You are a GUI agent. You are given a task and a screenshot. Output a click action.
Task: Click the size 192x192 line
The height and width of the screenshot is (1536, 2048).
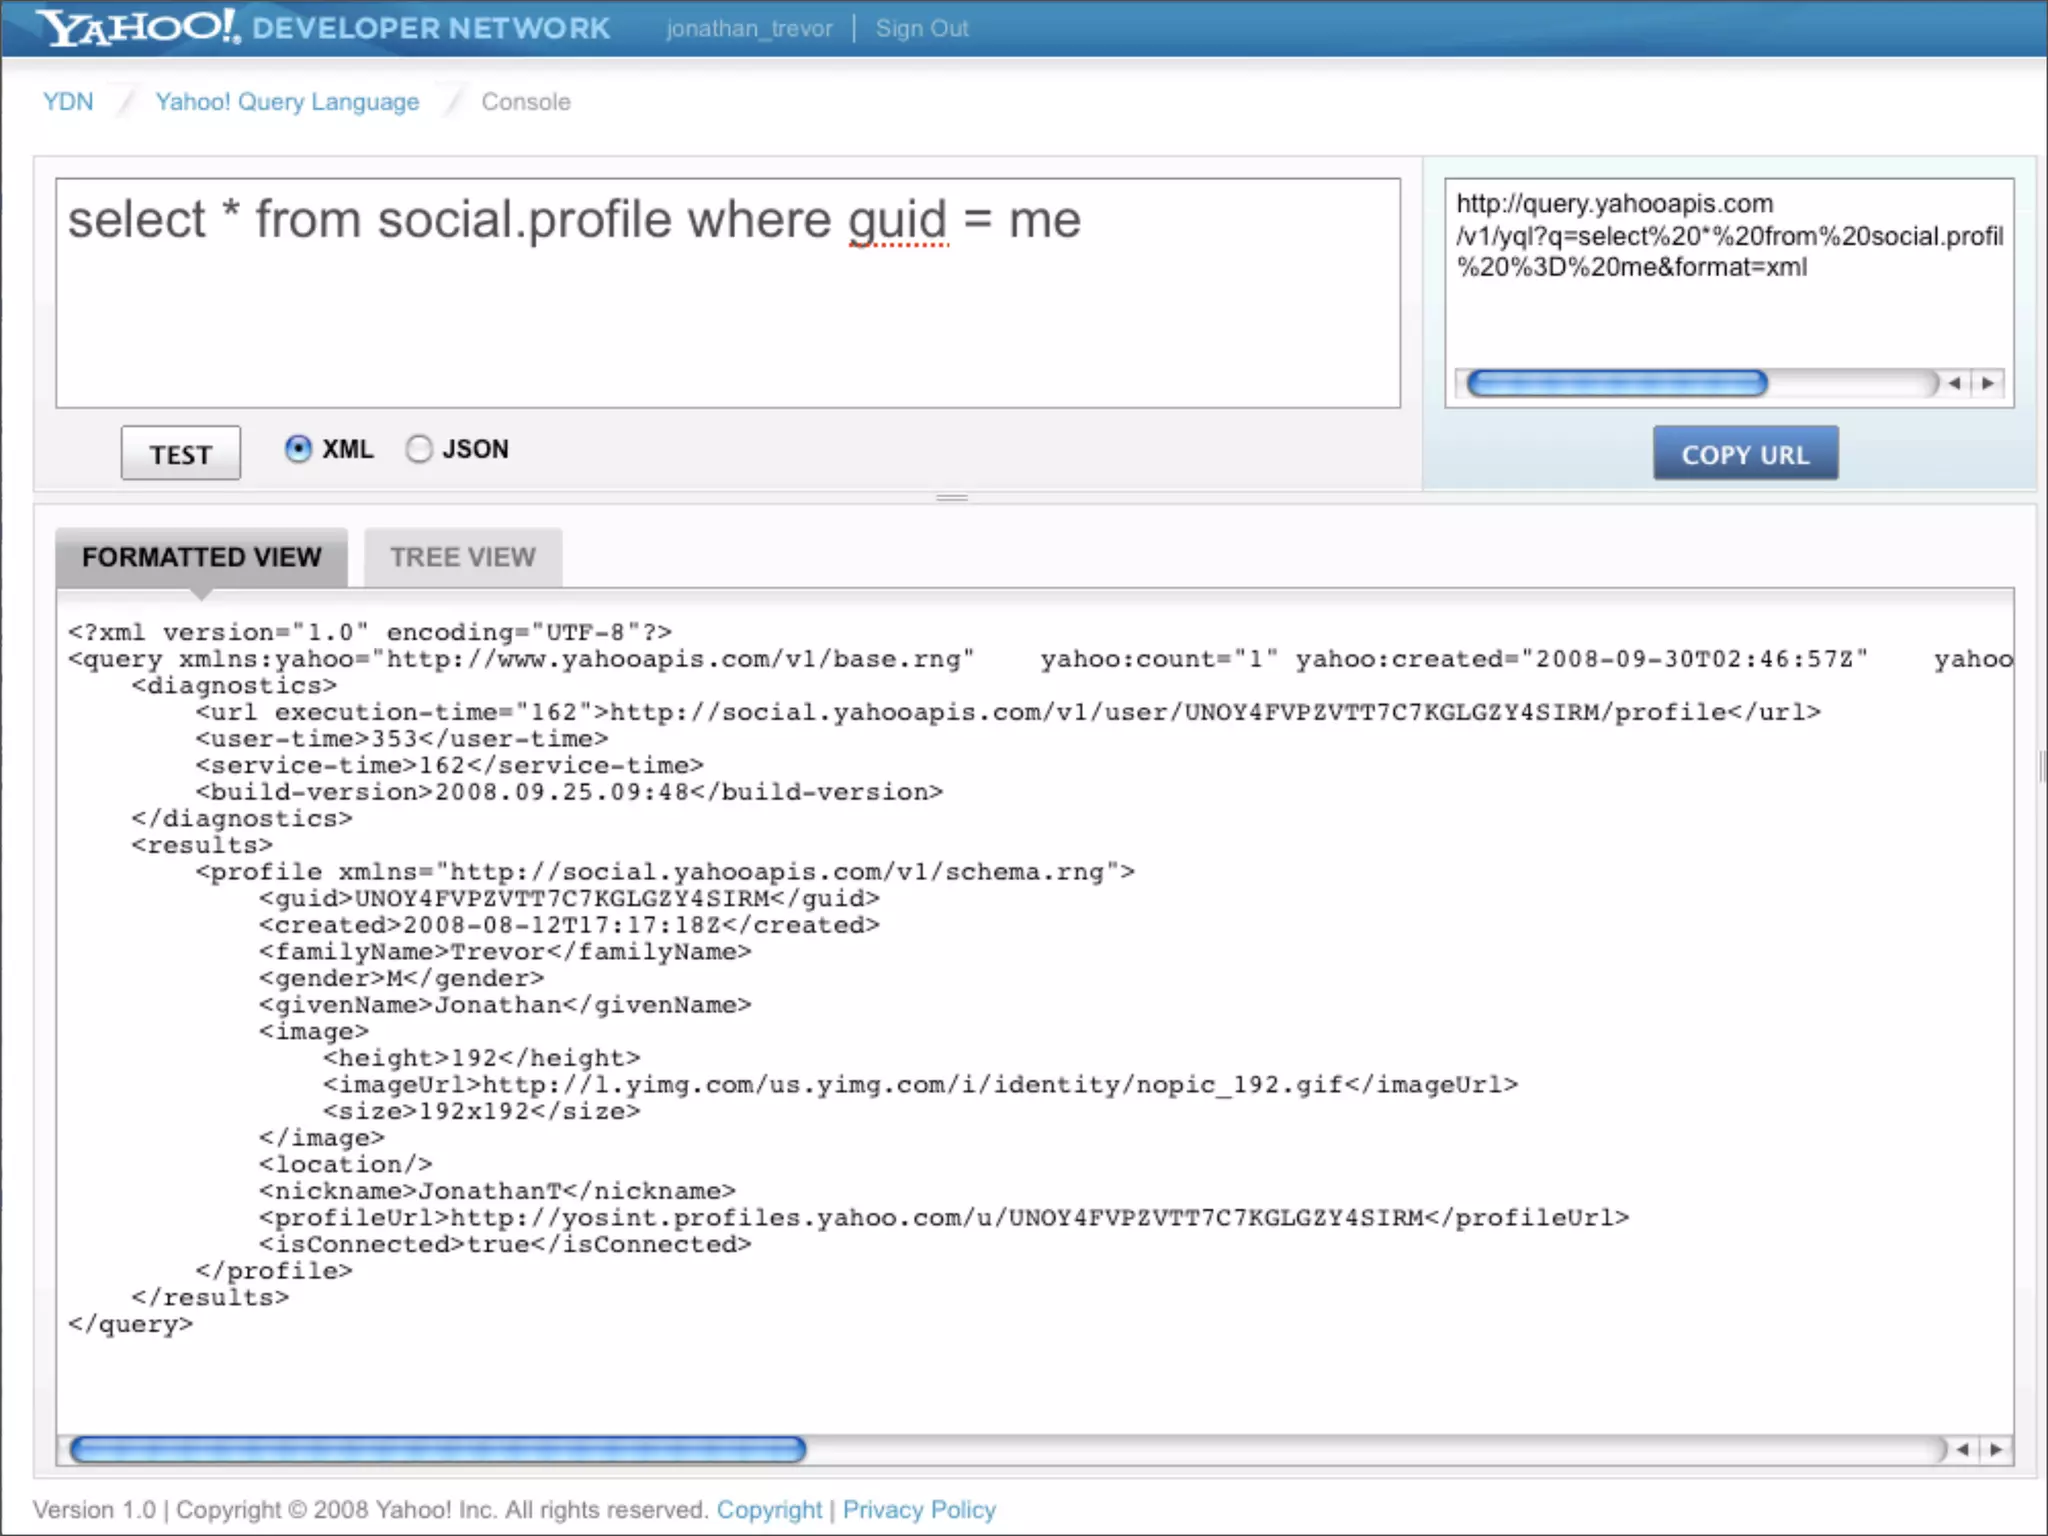pos(481,1111)
